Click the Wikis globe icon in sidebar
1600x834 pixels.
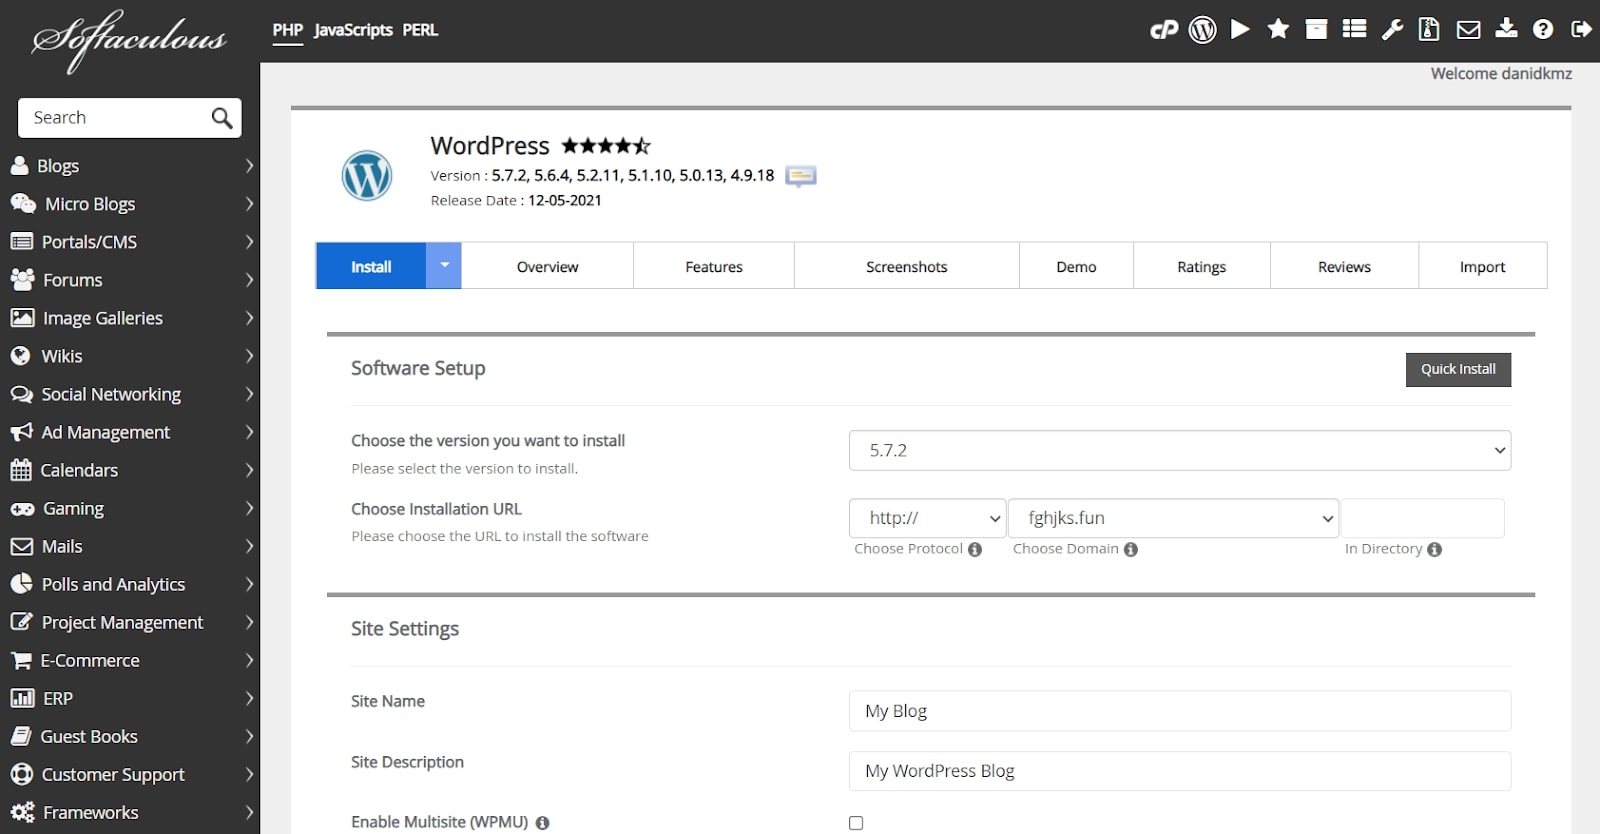tap(21, 356)
